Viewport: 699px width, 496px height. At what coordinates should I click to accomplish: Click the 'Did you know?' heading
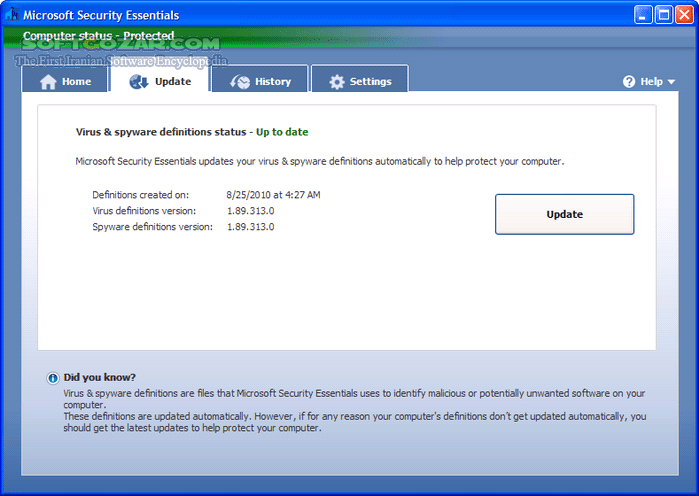[x=99, y=377]
